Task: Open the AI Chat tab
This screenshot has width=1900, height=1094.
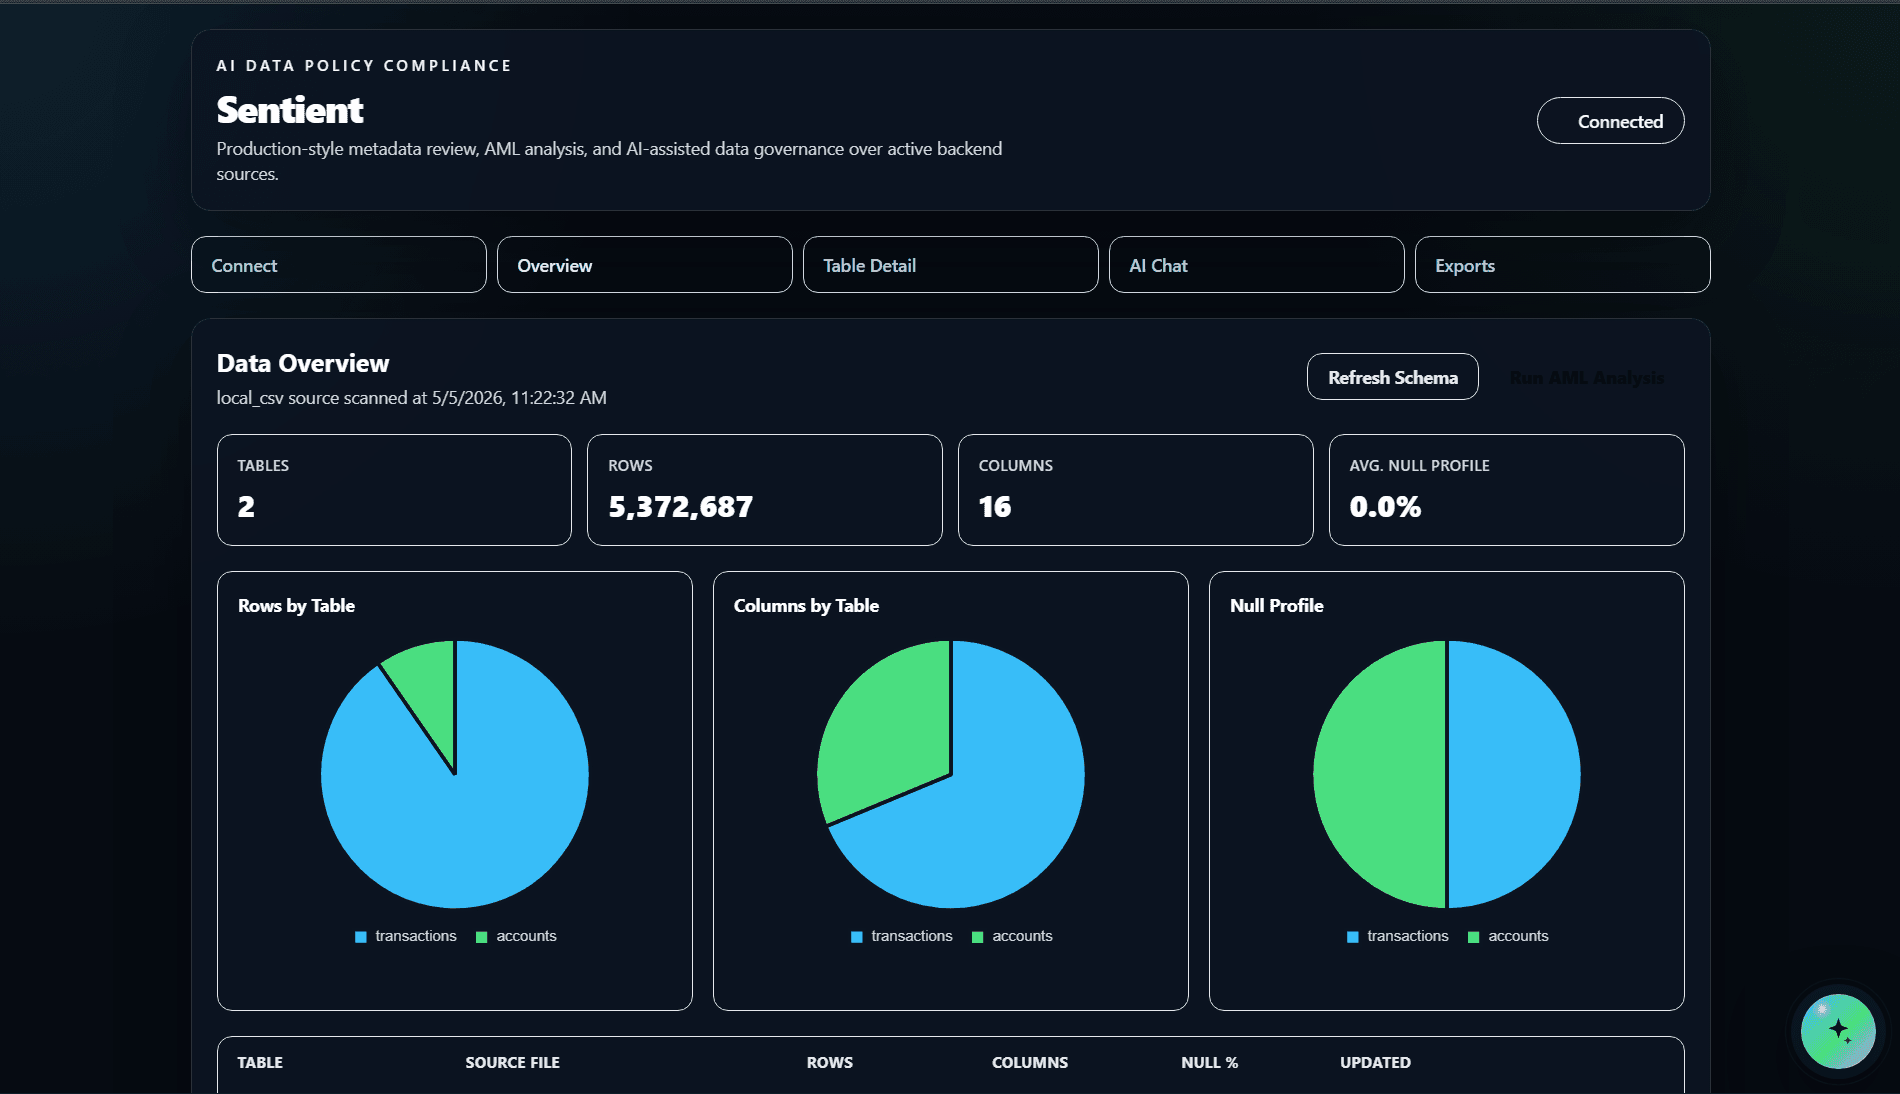Action: click(x=1257, y=265)
